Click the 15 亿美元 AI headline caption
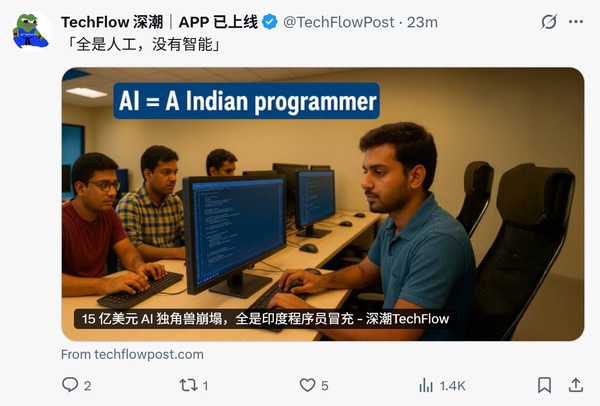Screen dimensions: 600x406 [265, 319]
